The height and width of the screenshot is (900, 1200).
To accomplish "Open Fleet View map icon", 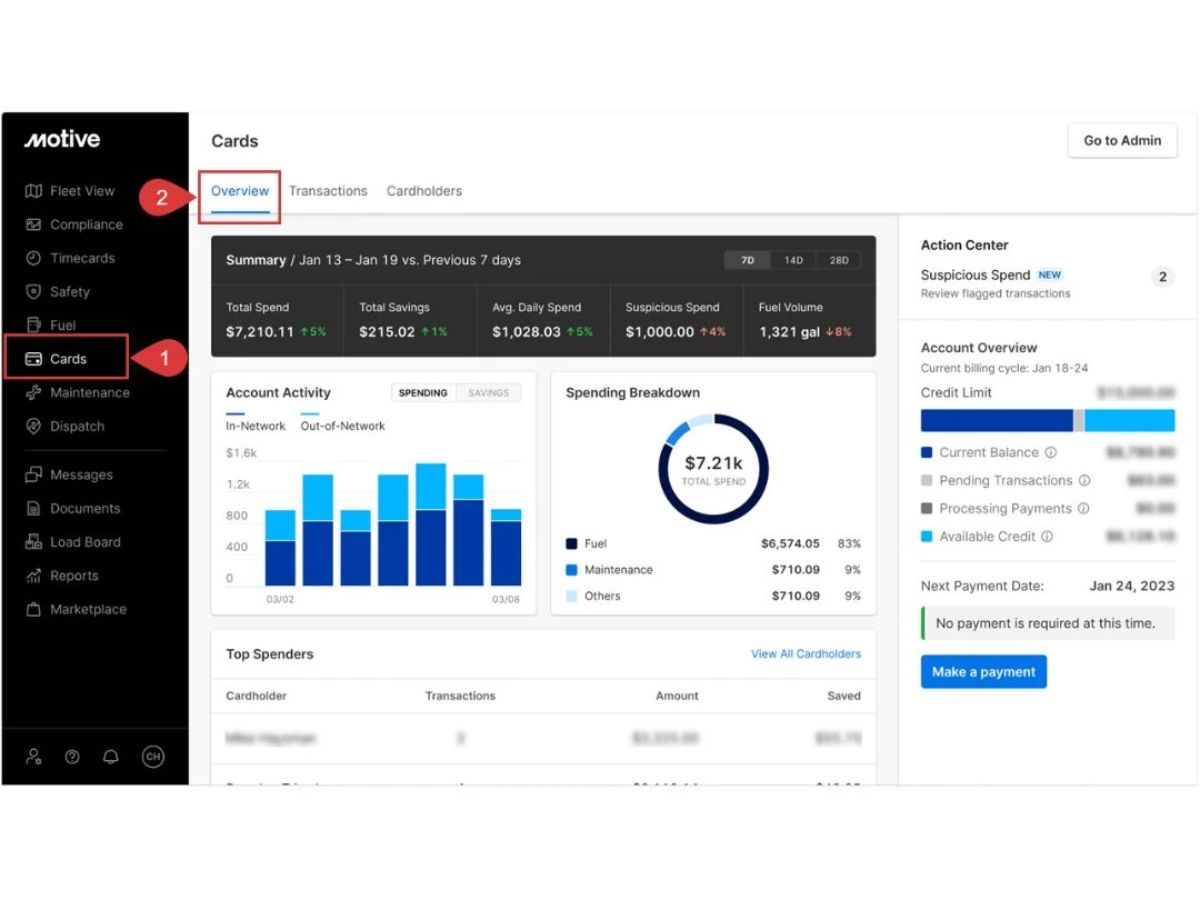I will [33, 191].
